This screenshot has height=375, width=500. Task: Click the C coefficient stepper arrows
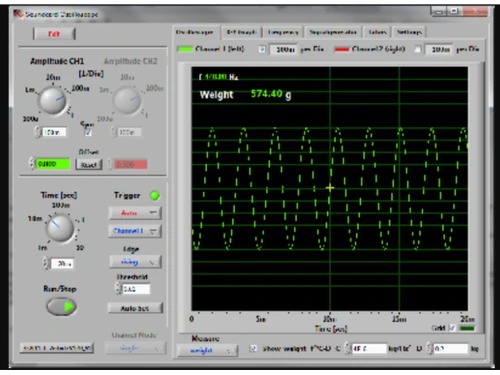pos(347,348)
